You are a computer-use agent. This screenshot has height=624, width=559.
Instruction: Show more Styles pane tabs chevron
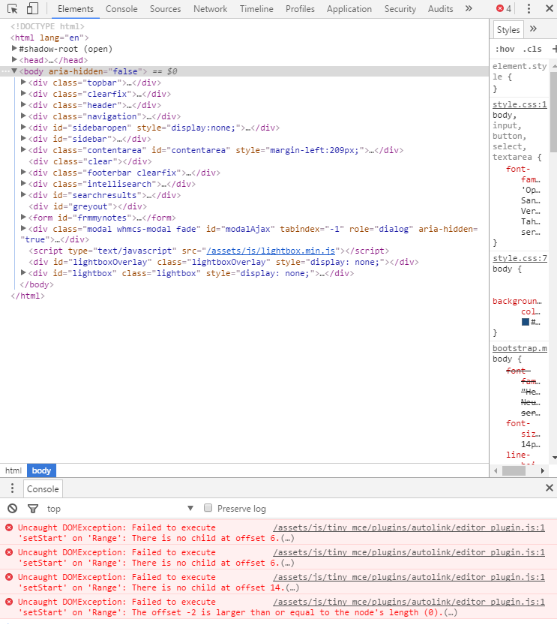point(533,29)
